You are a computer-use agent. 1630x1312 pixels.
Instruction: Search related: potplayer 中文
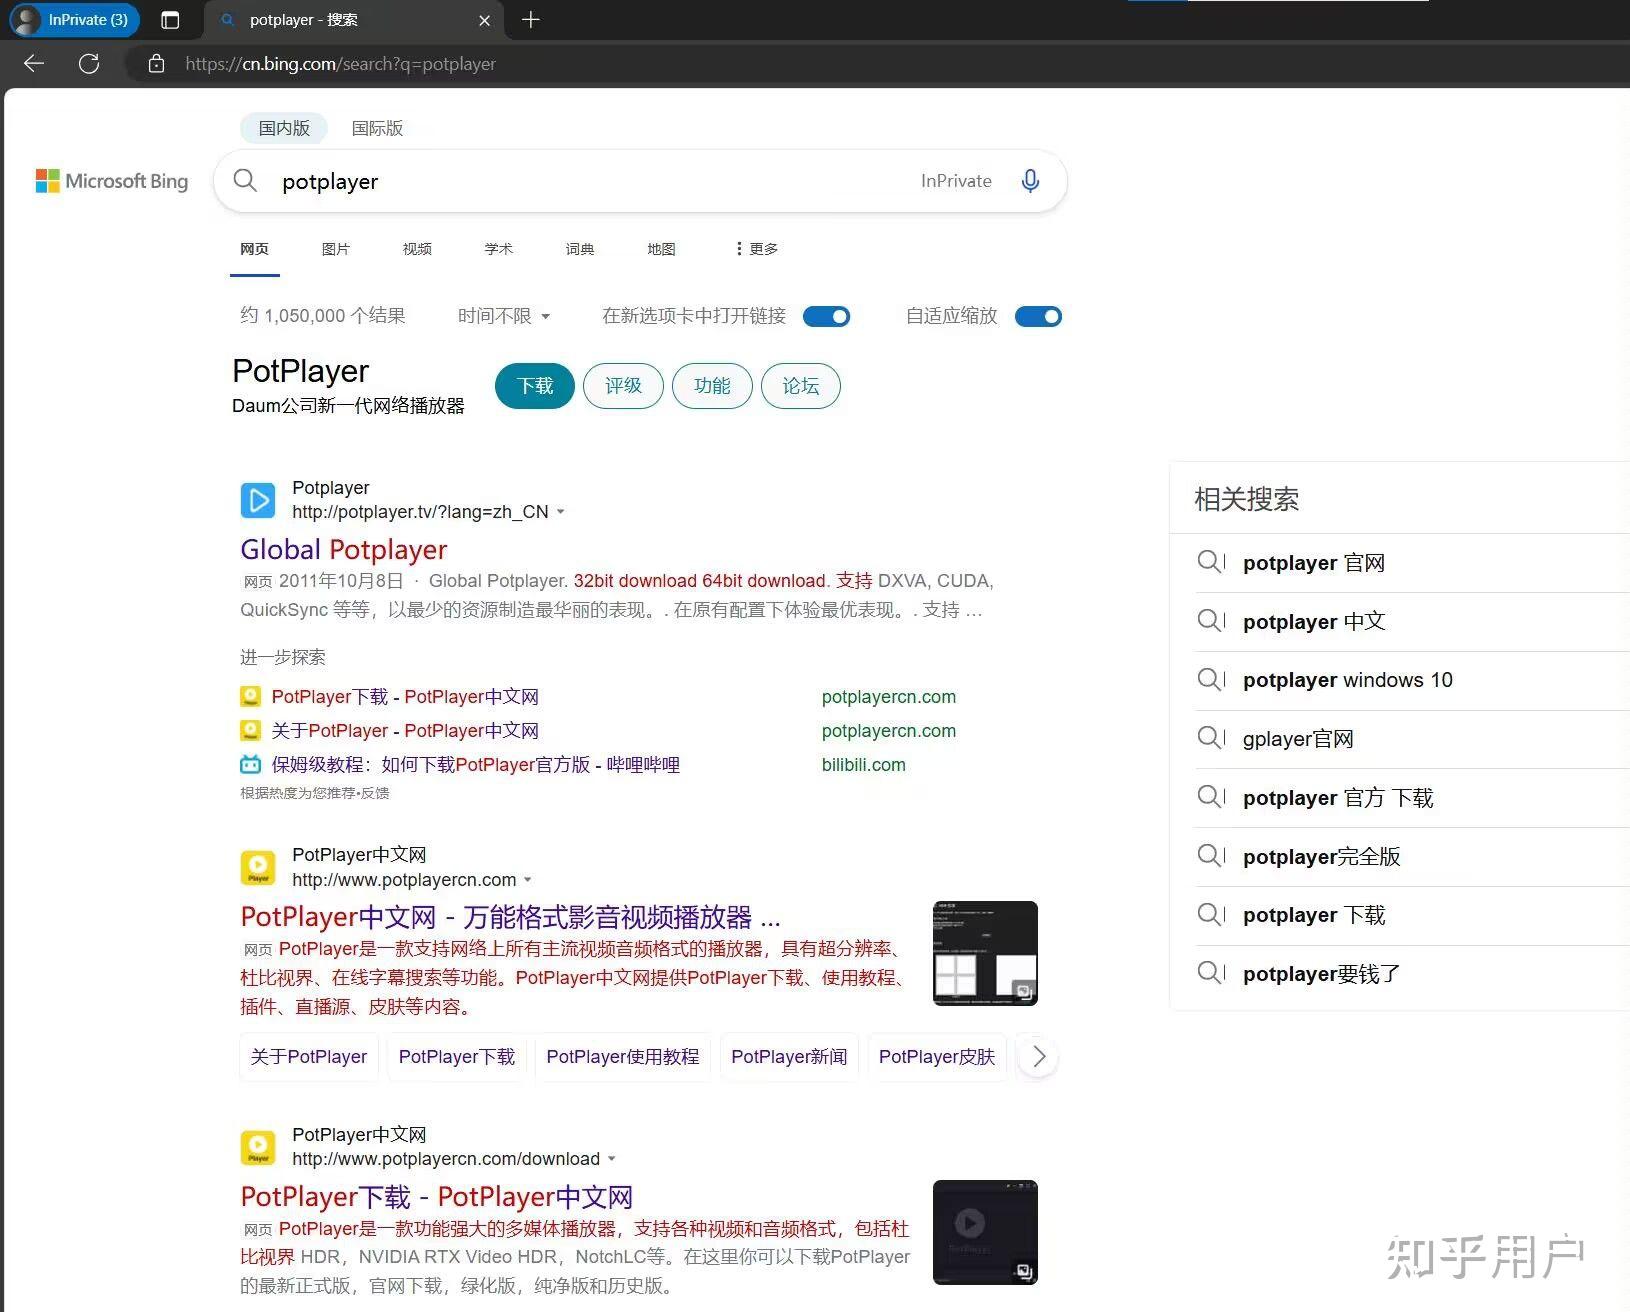click(x=1314, y=622)
